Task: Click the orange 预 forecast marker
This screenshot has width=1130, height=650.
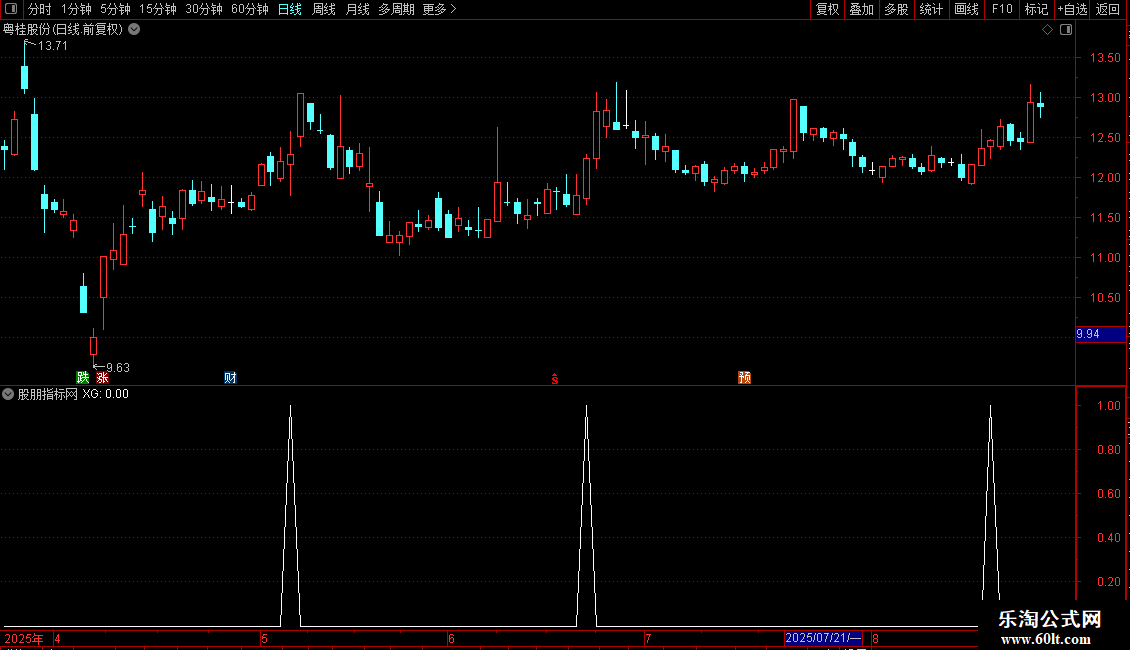Action: 744,378
